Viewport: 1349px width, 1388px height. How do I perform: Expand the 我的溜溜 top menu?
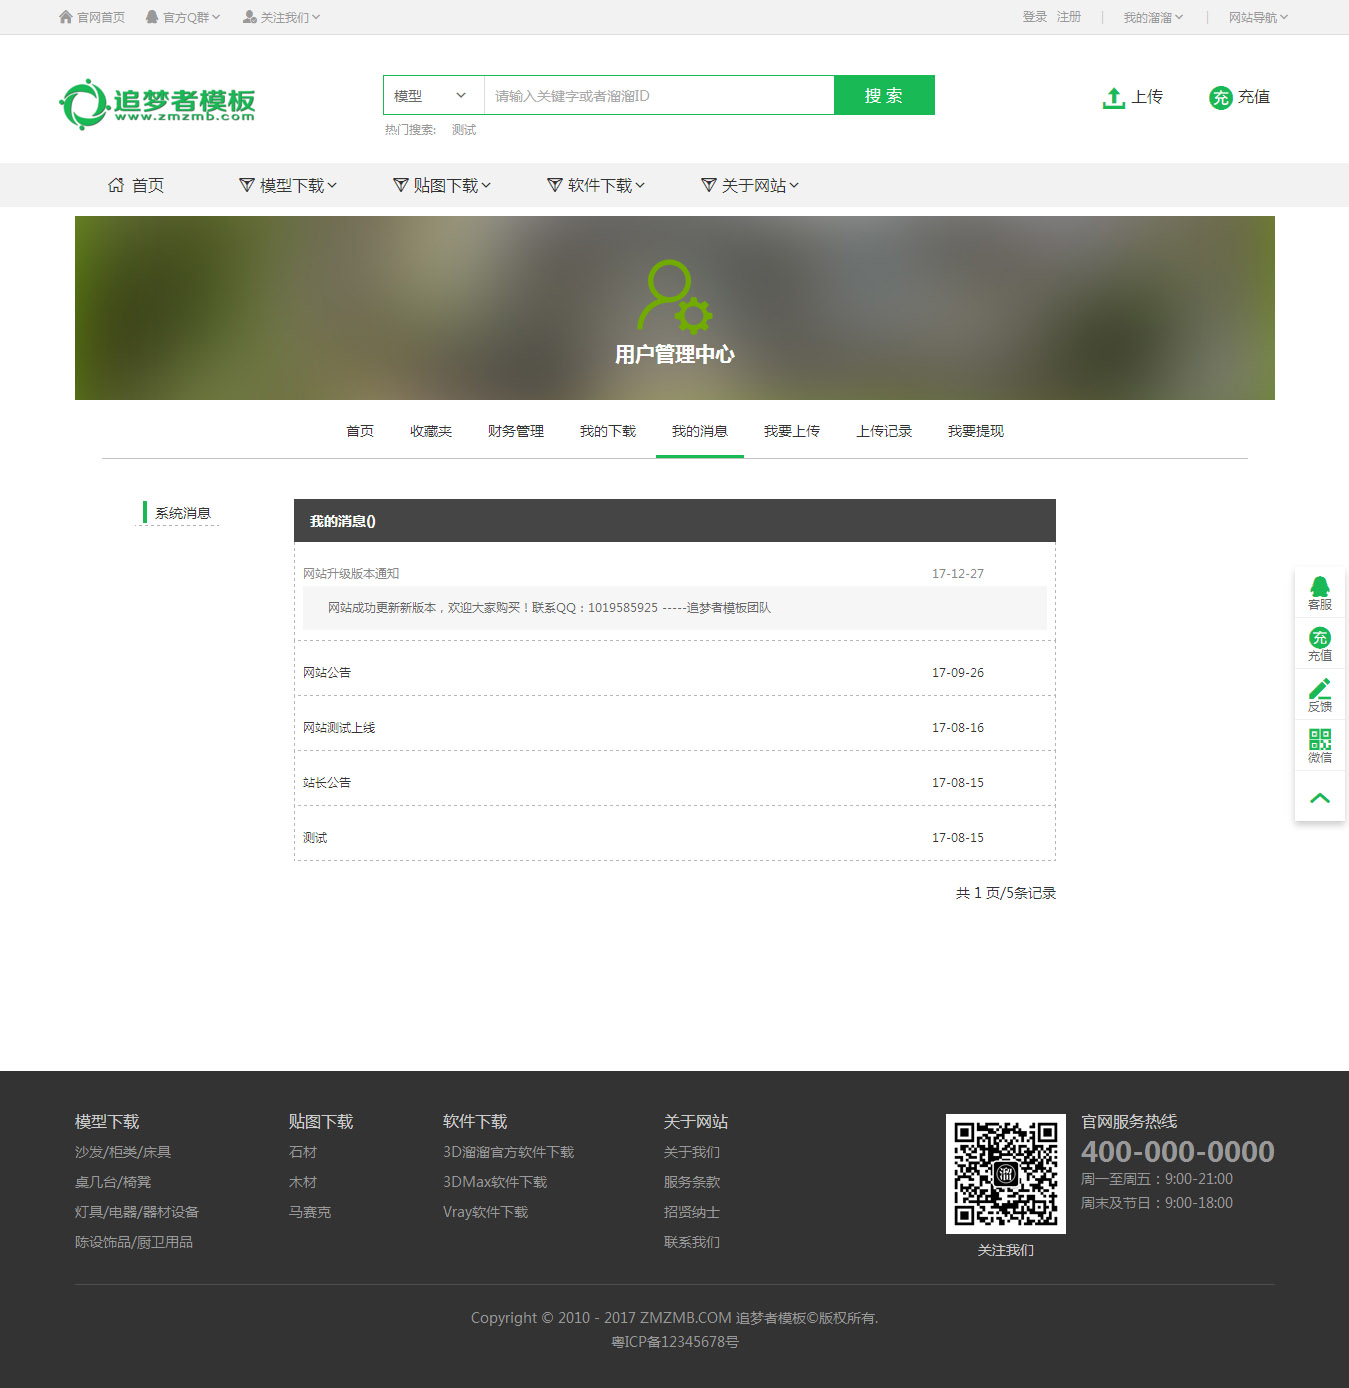(1152, 17)
